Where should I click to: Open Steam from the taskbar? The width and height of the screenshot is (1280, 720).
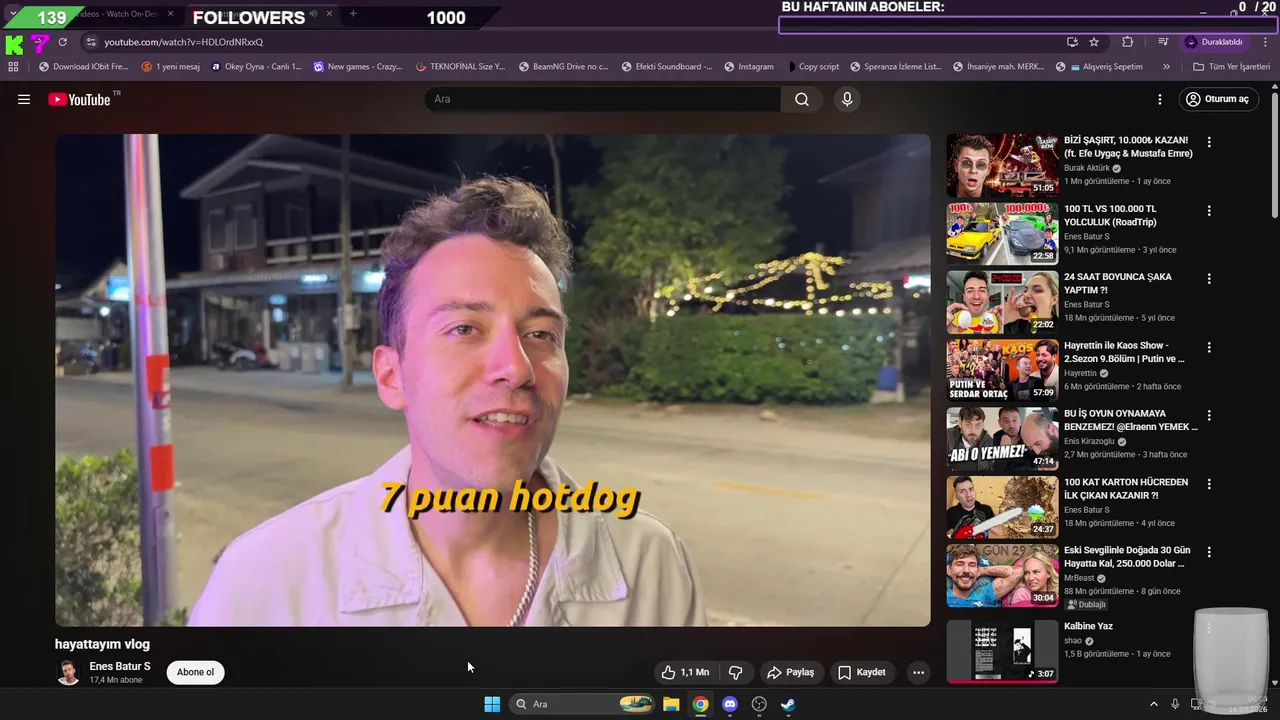[788, 704]
